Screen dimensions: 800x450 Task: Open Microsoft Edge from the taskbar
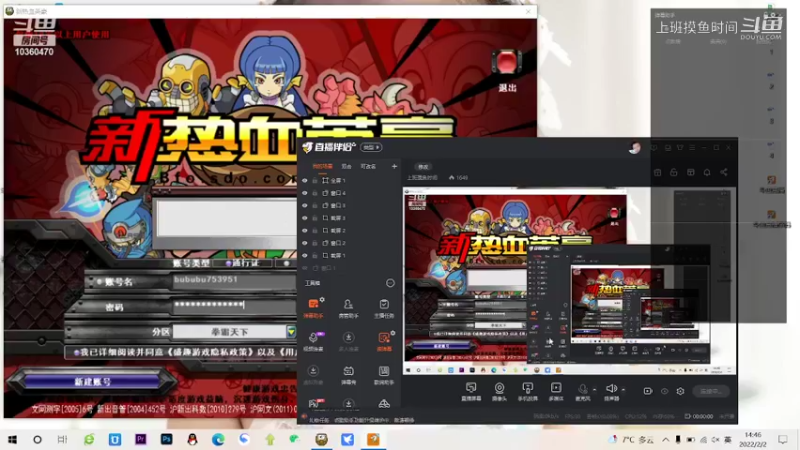click(x=218, y=439)
